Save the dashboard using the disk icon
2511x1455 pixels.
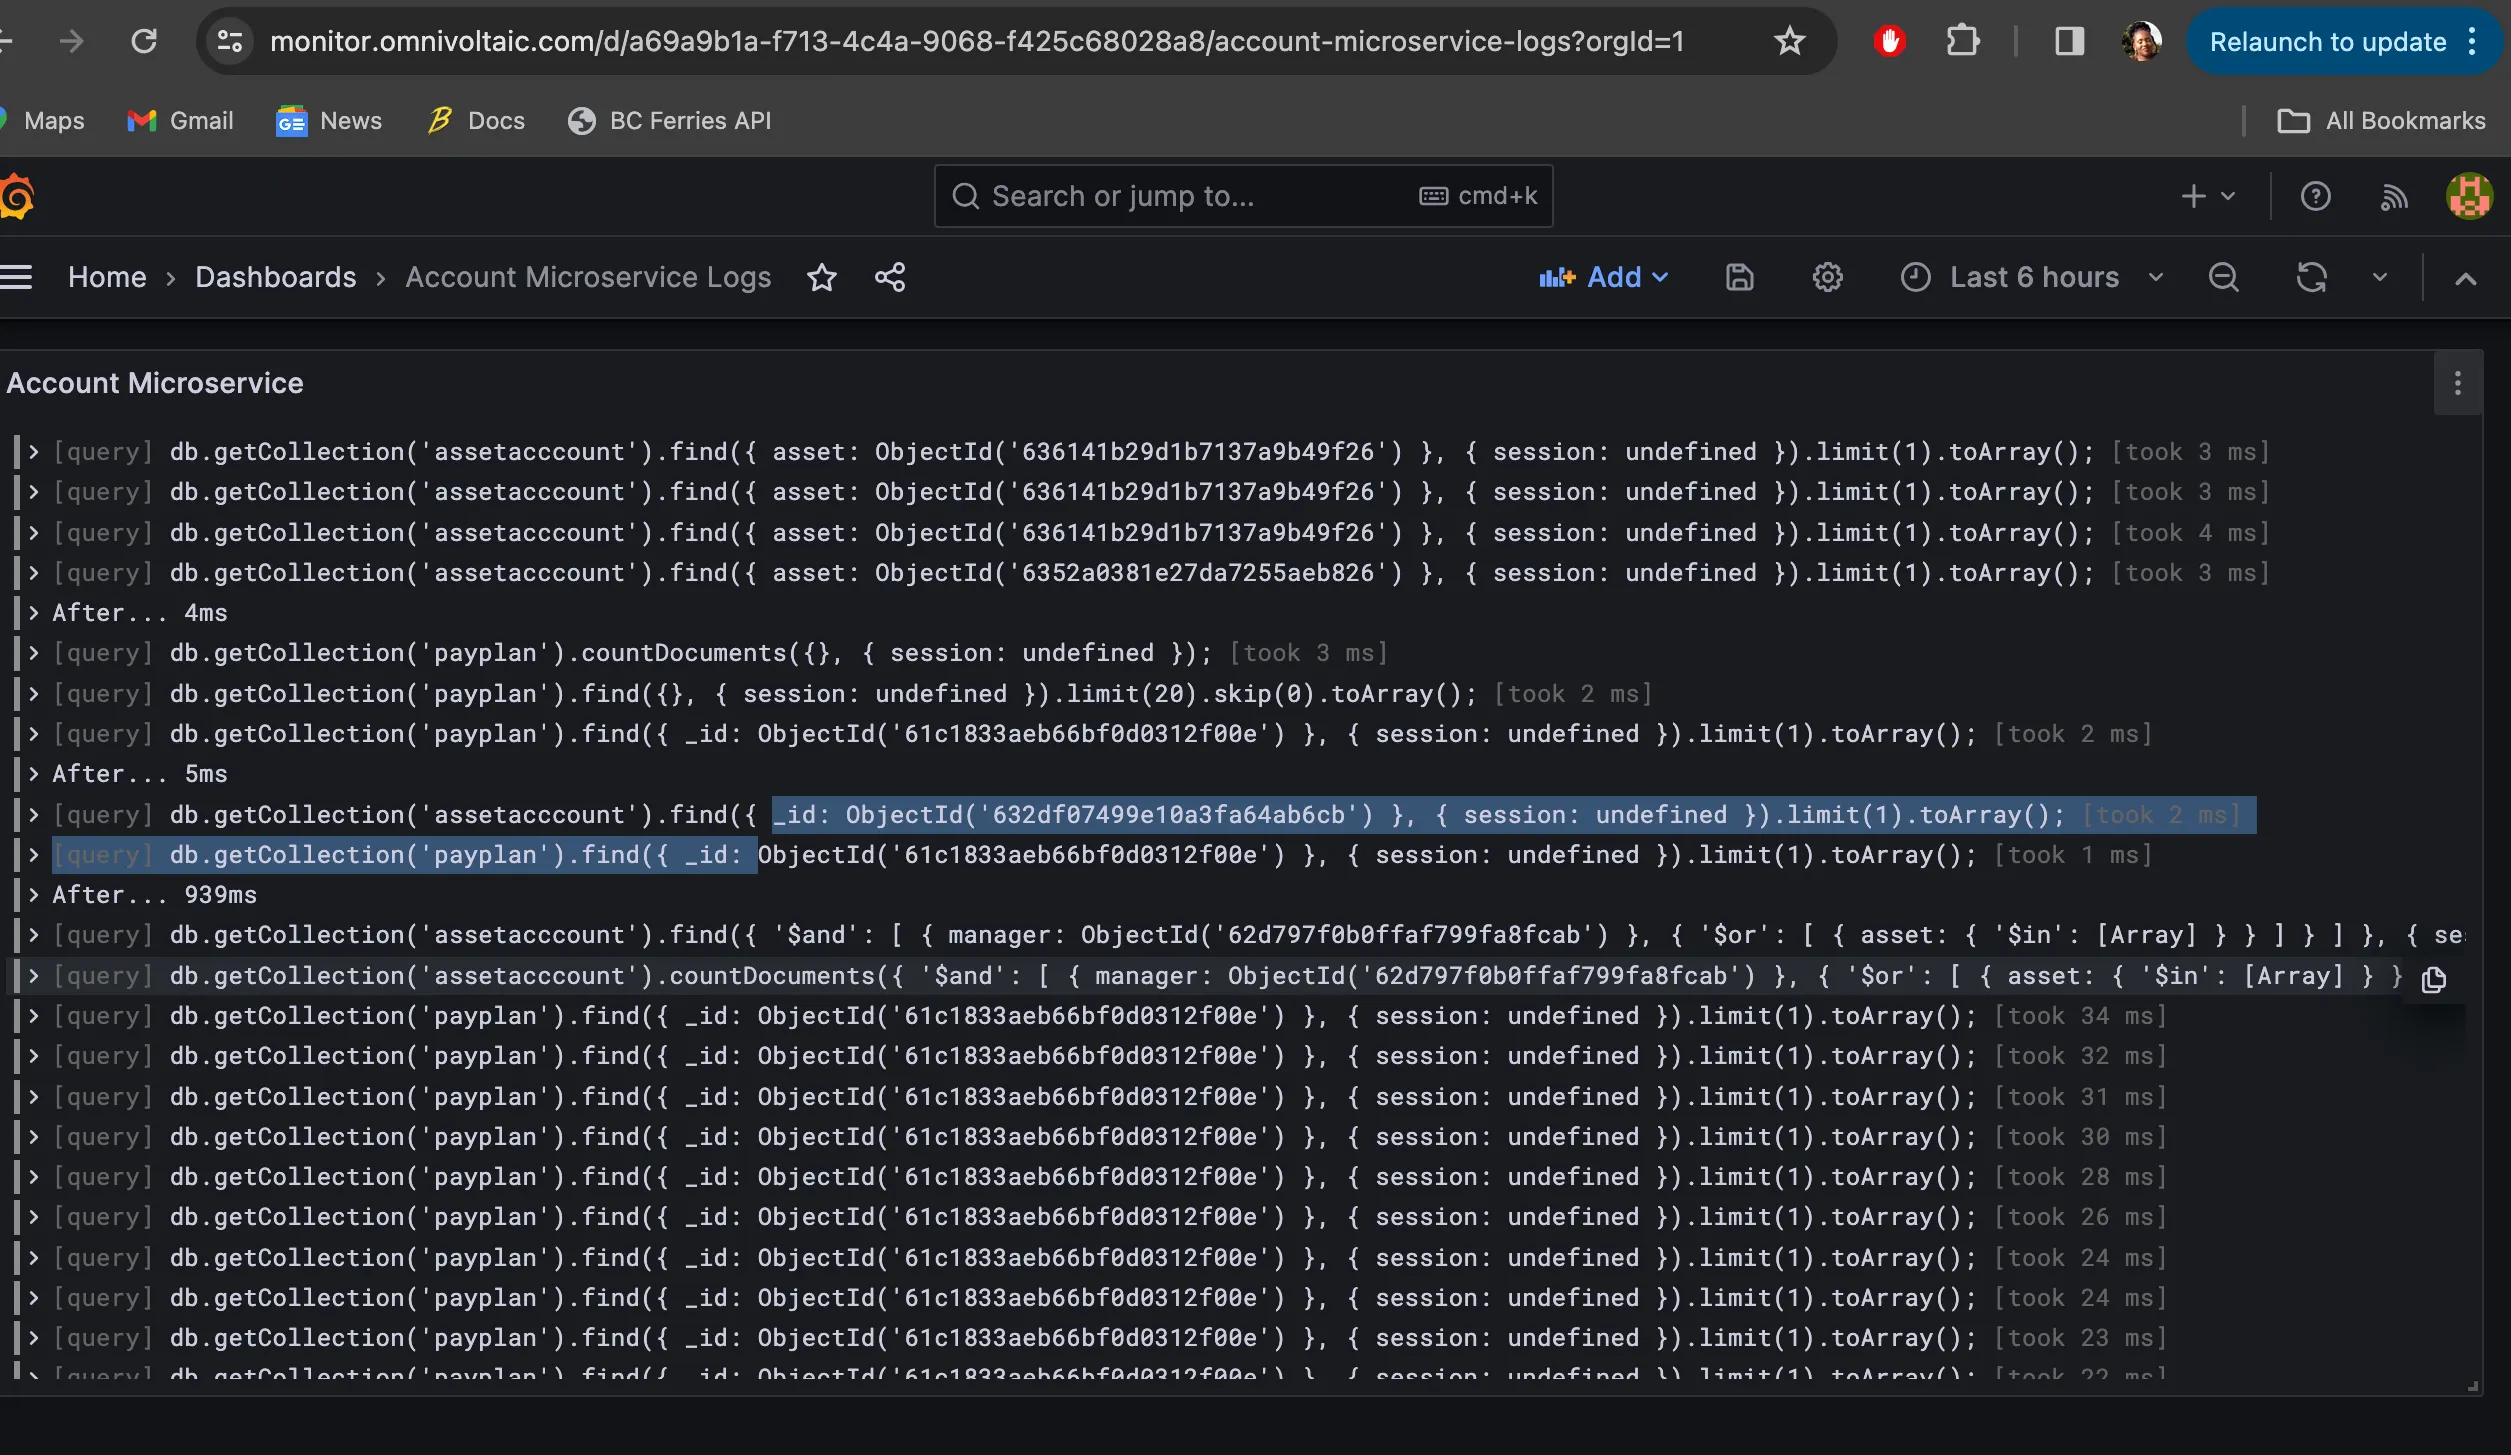(1739, 277)
